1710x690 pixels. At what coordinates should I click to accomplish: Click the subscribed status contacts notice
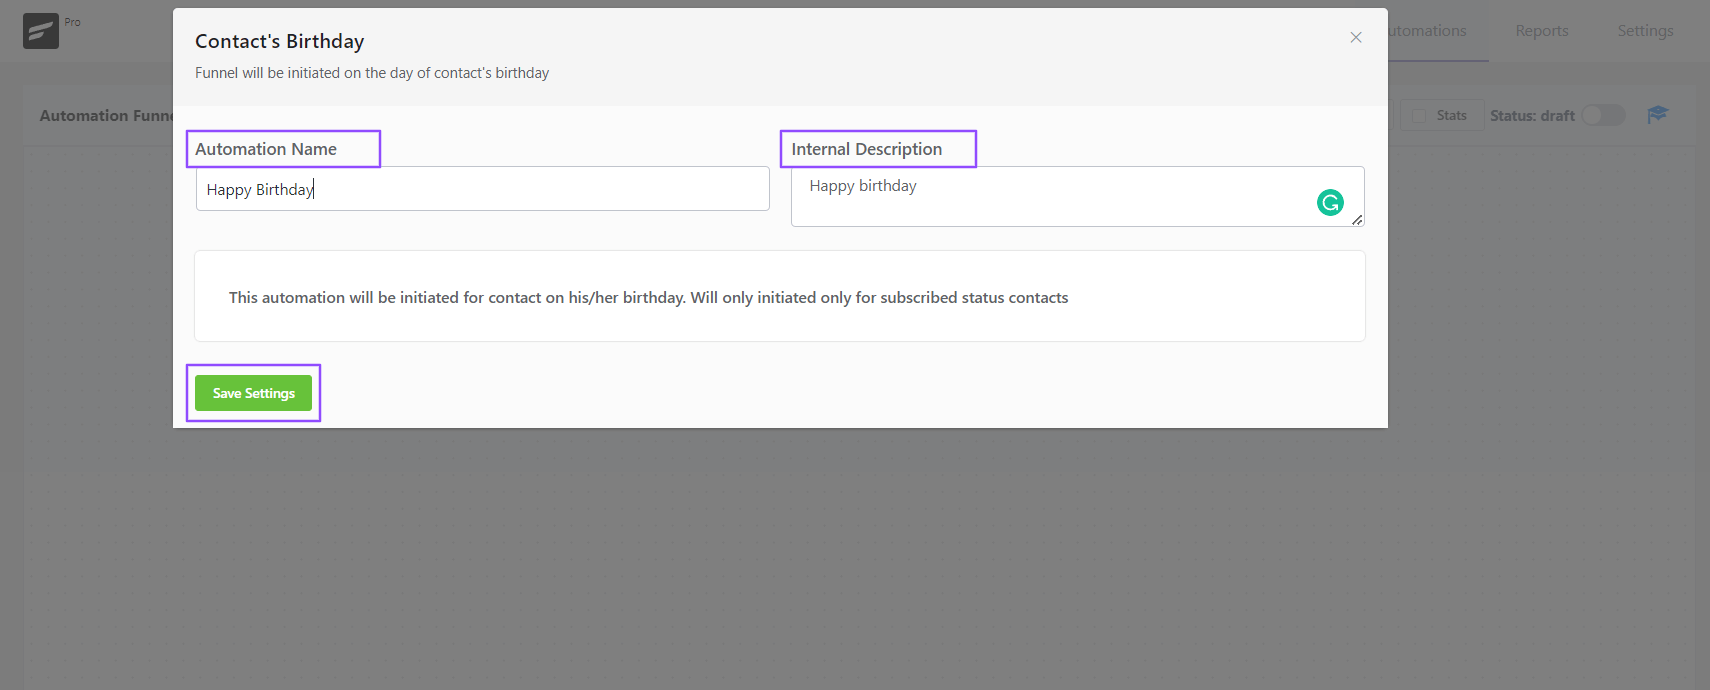649,297
